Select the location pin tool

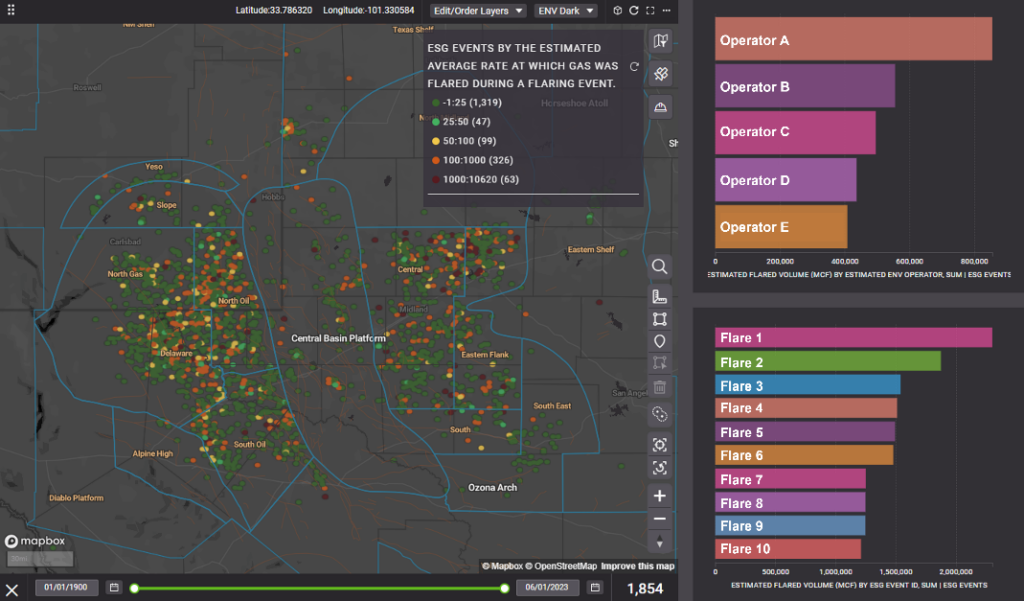(659, 341)
